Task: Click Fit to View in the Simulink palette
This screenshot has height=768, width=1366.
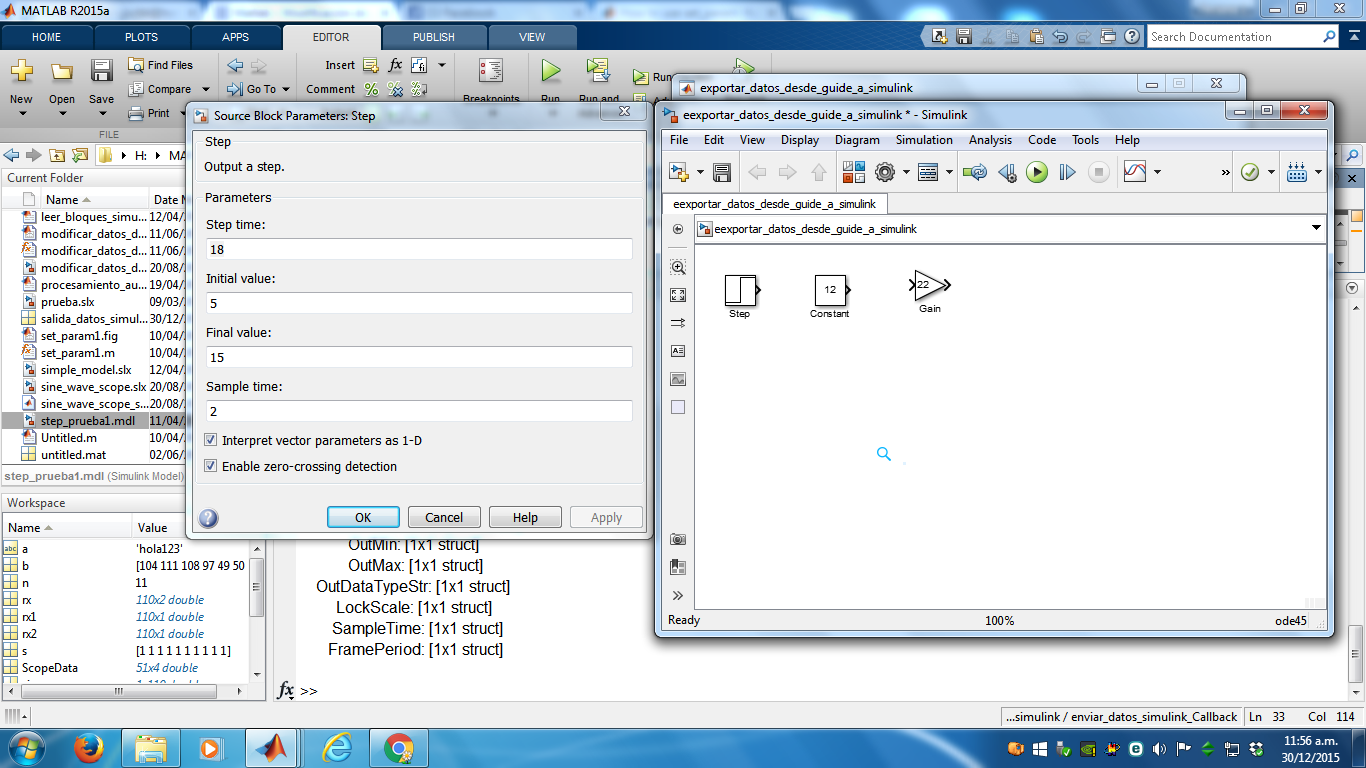Action: pyautogui.click(x=678, y=295)
